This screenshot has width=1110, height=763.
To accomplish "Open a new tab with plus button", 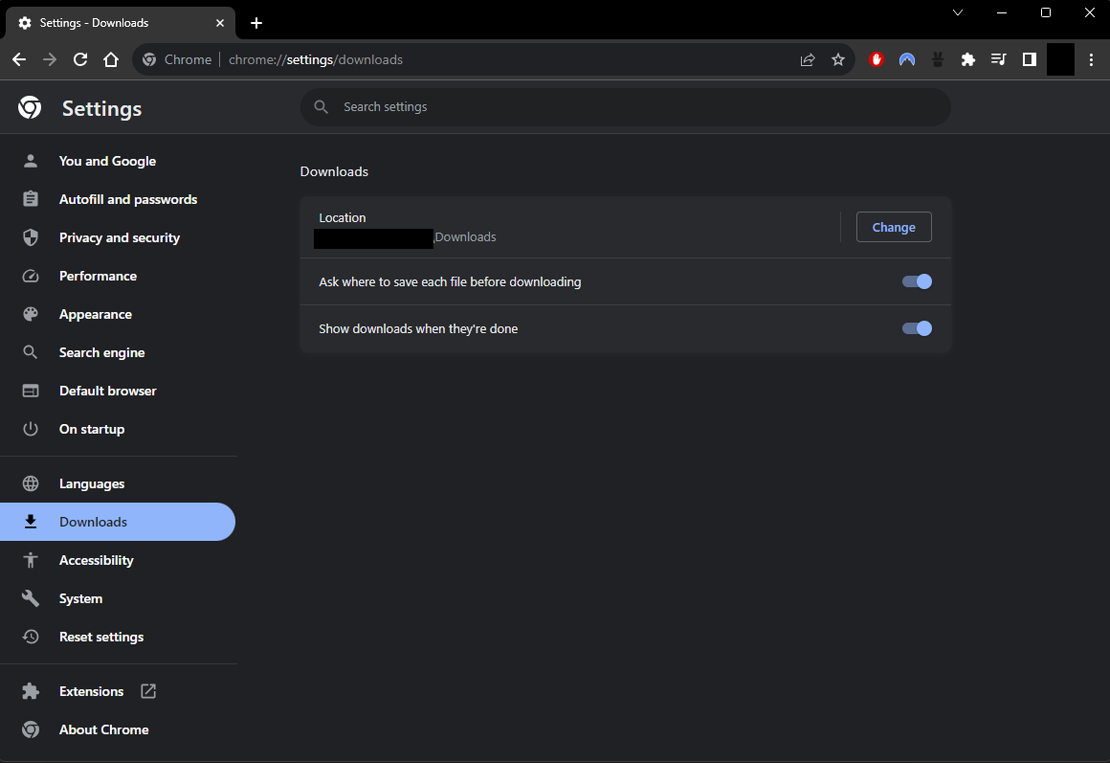I will [x=256, y=23].
